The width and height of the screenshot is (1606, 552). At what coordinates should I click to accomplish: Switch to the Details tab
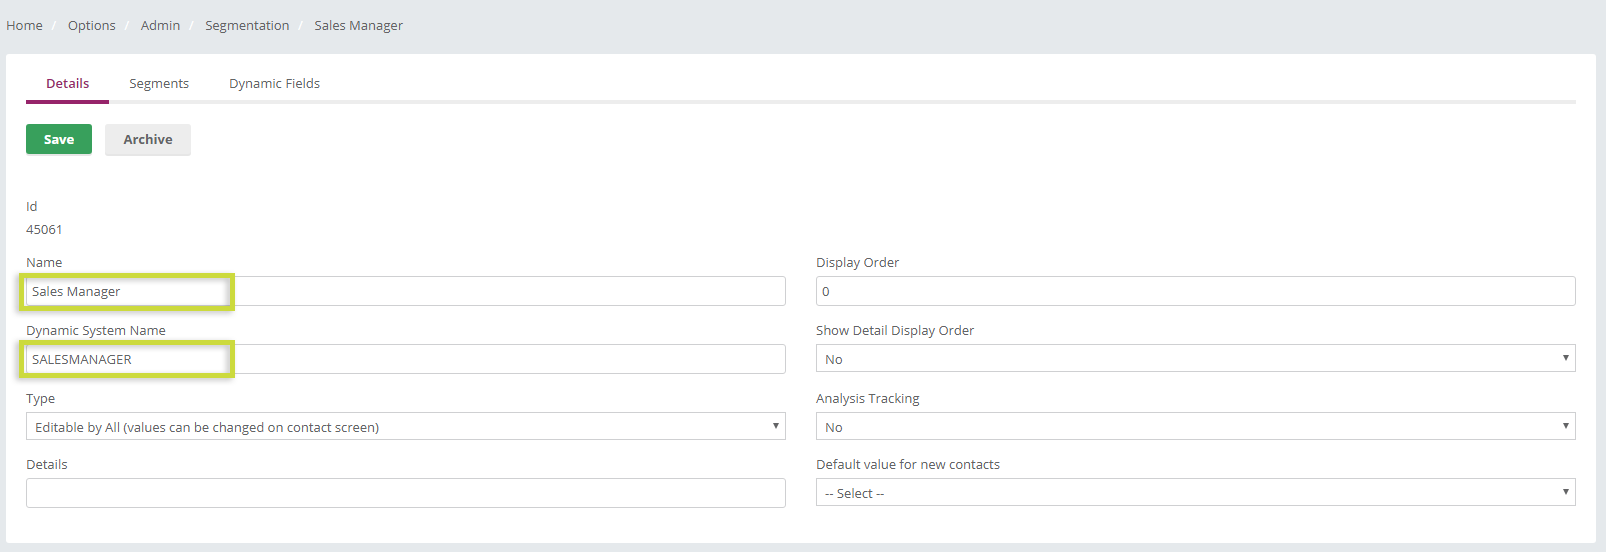click(x=67, y=83)
